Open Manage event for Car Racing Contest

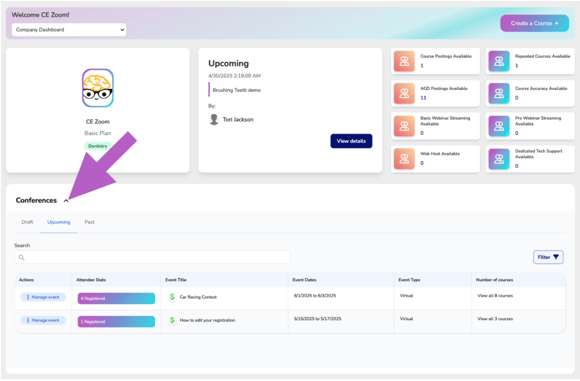(43, 297)
